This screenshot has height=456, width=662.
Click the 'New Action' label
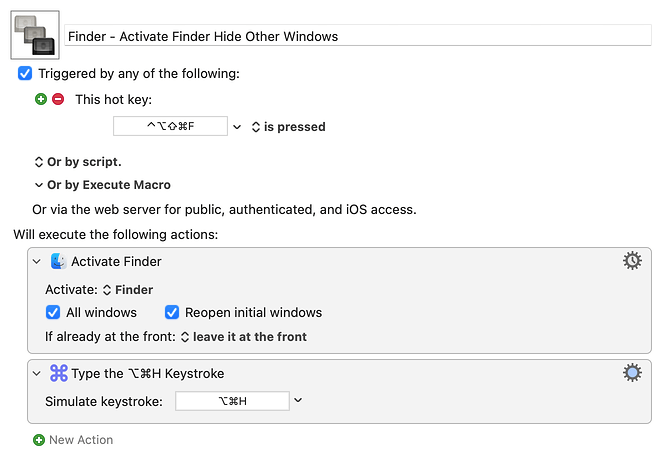click(81, 440)
